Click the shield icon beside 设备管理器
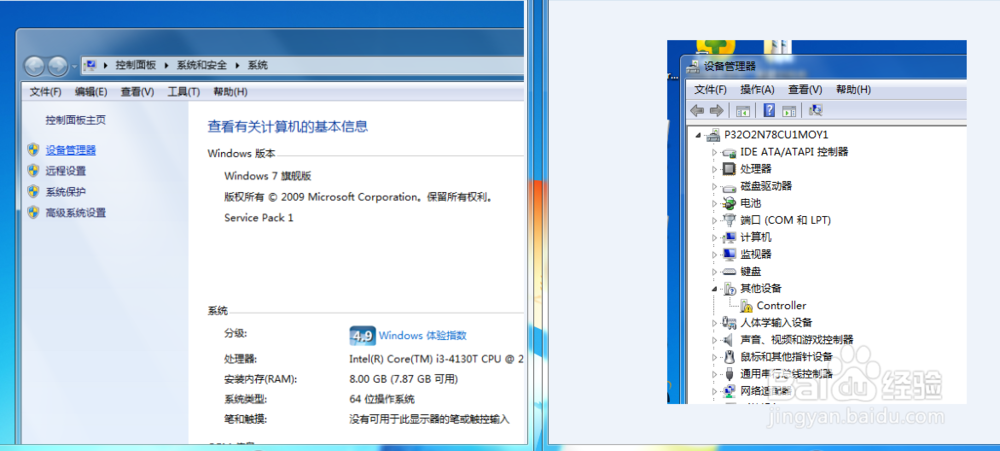Image resolution: width=1000 pixels, height=451 pixels. 33,150
